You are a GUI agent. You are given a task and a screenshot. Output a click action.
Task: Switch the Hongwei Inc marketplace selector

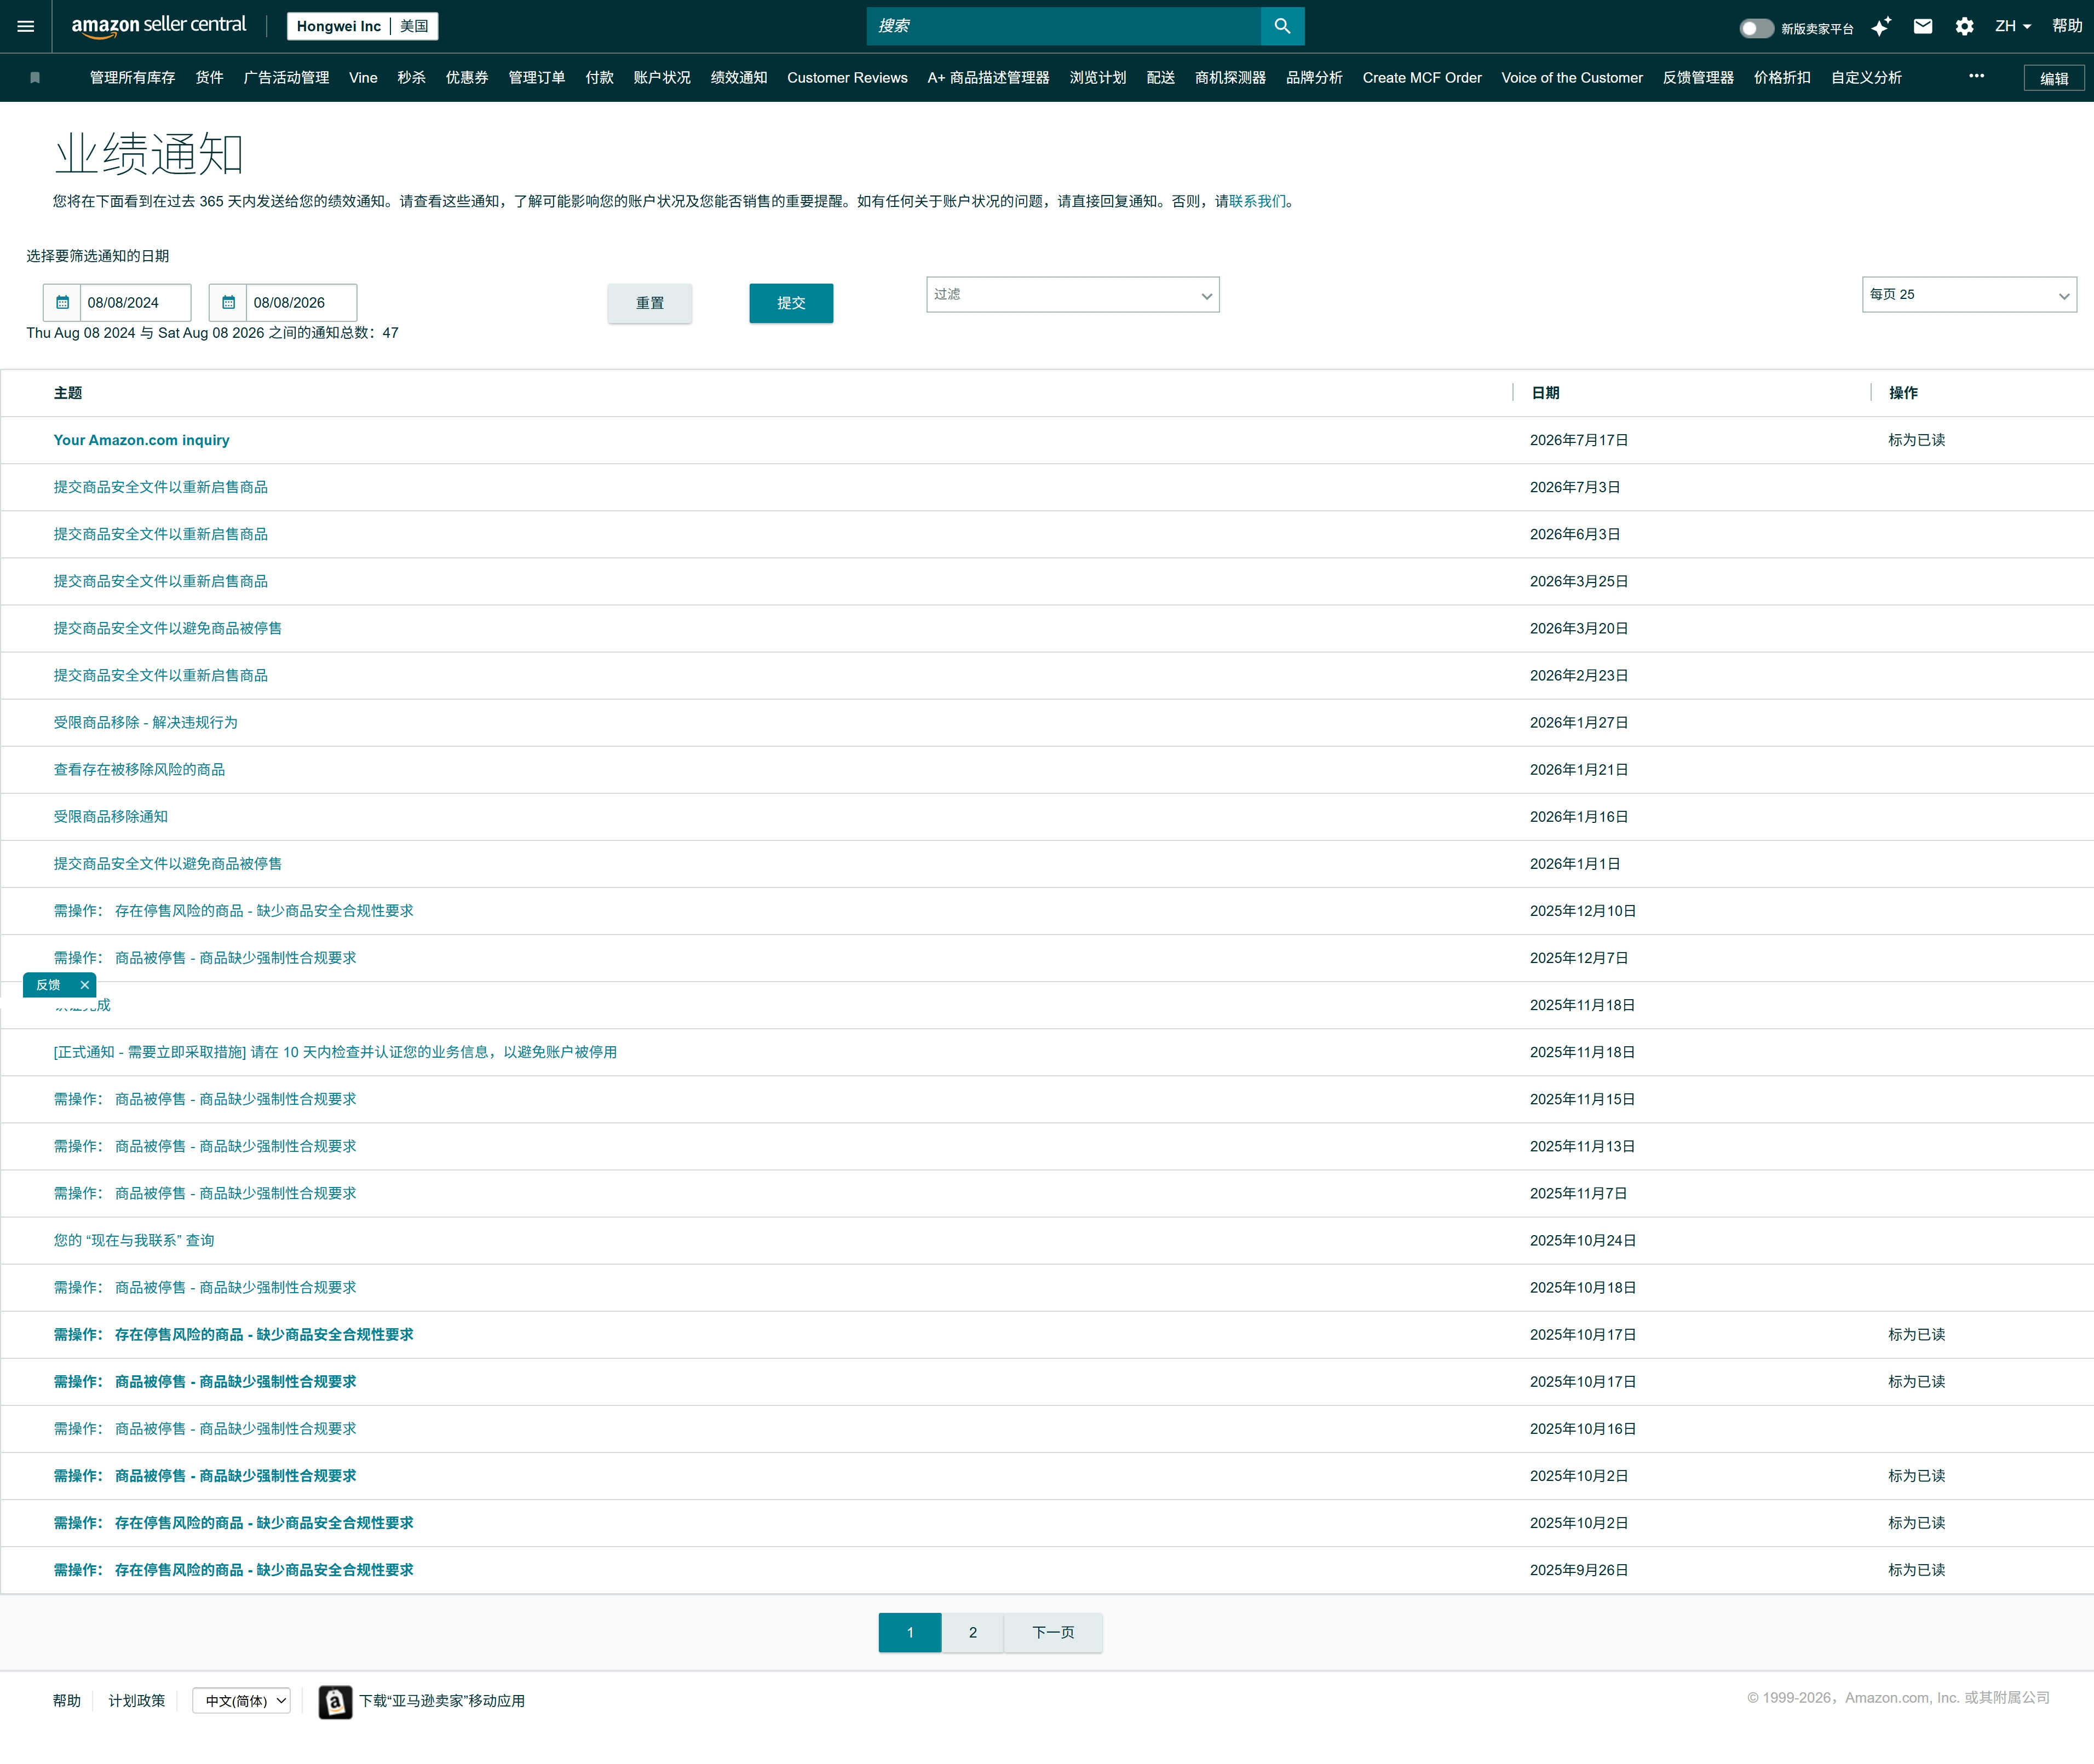tap(363, 26)
